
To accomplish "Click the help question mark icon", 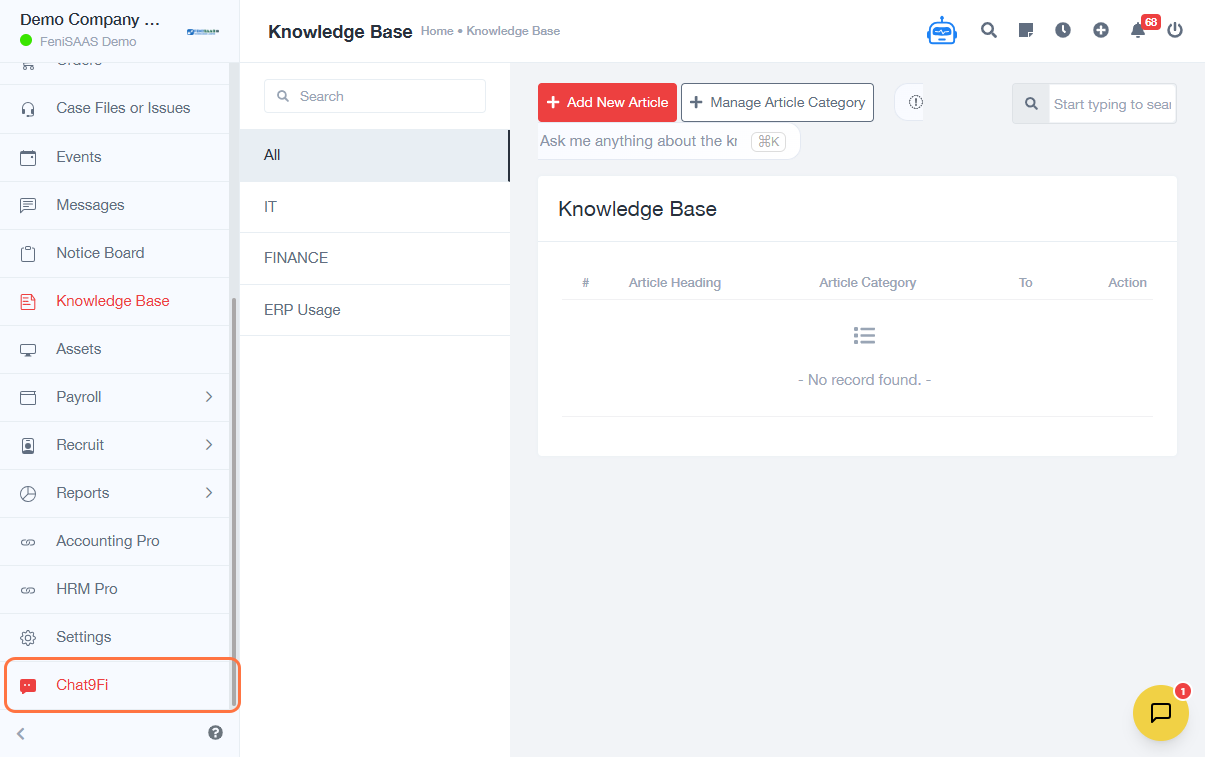I will (215, 733).
